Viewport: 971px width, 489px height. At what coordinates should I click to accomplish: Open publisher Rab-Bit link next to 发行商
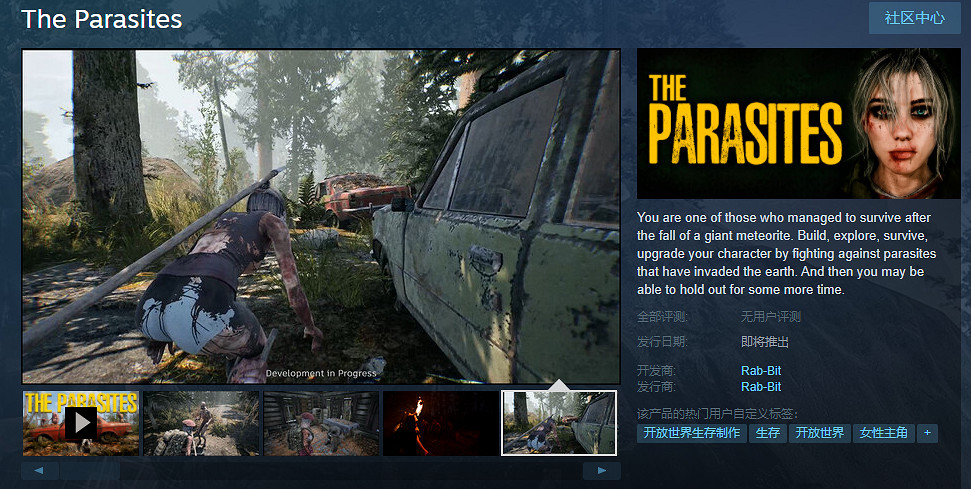[760, 386]
